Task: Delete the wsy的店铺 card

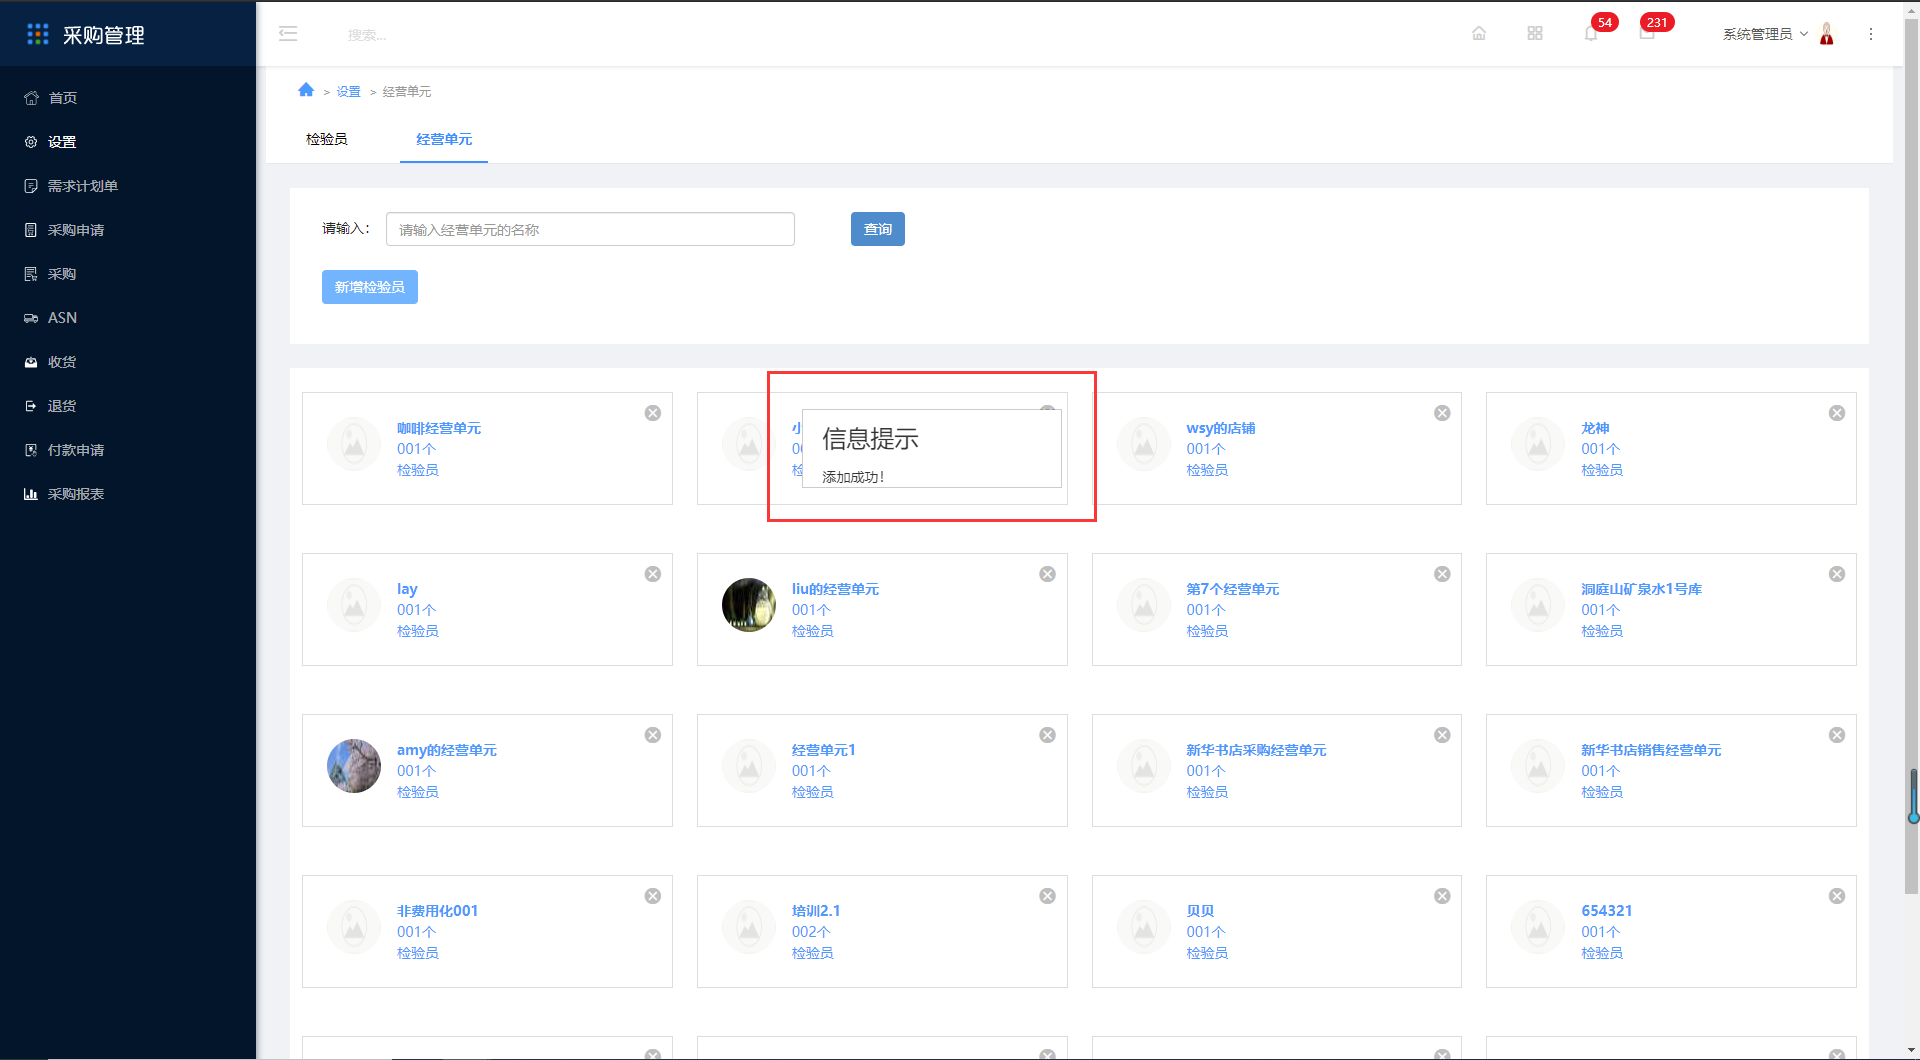Action: pos(1442,413)
